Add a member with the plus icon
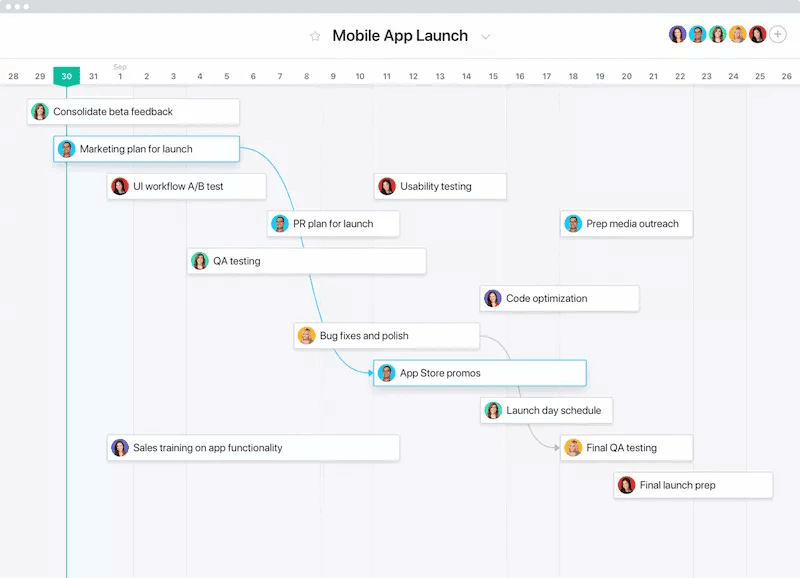Viewport: 800px width, 578px height. pyautogui.click(x=778, y=35)
